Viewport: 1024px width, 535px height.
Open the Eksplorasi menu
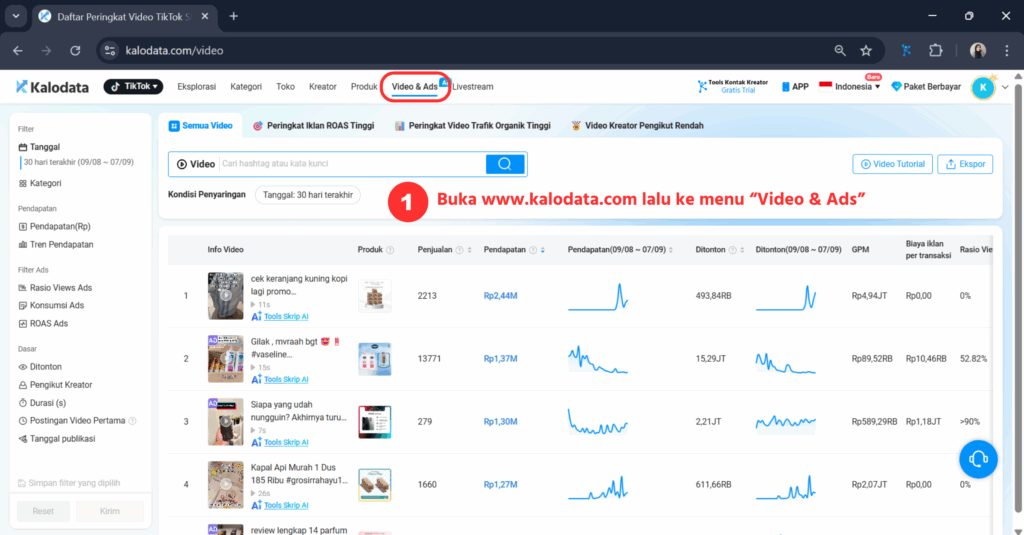[x=197, y=87]
